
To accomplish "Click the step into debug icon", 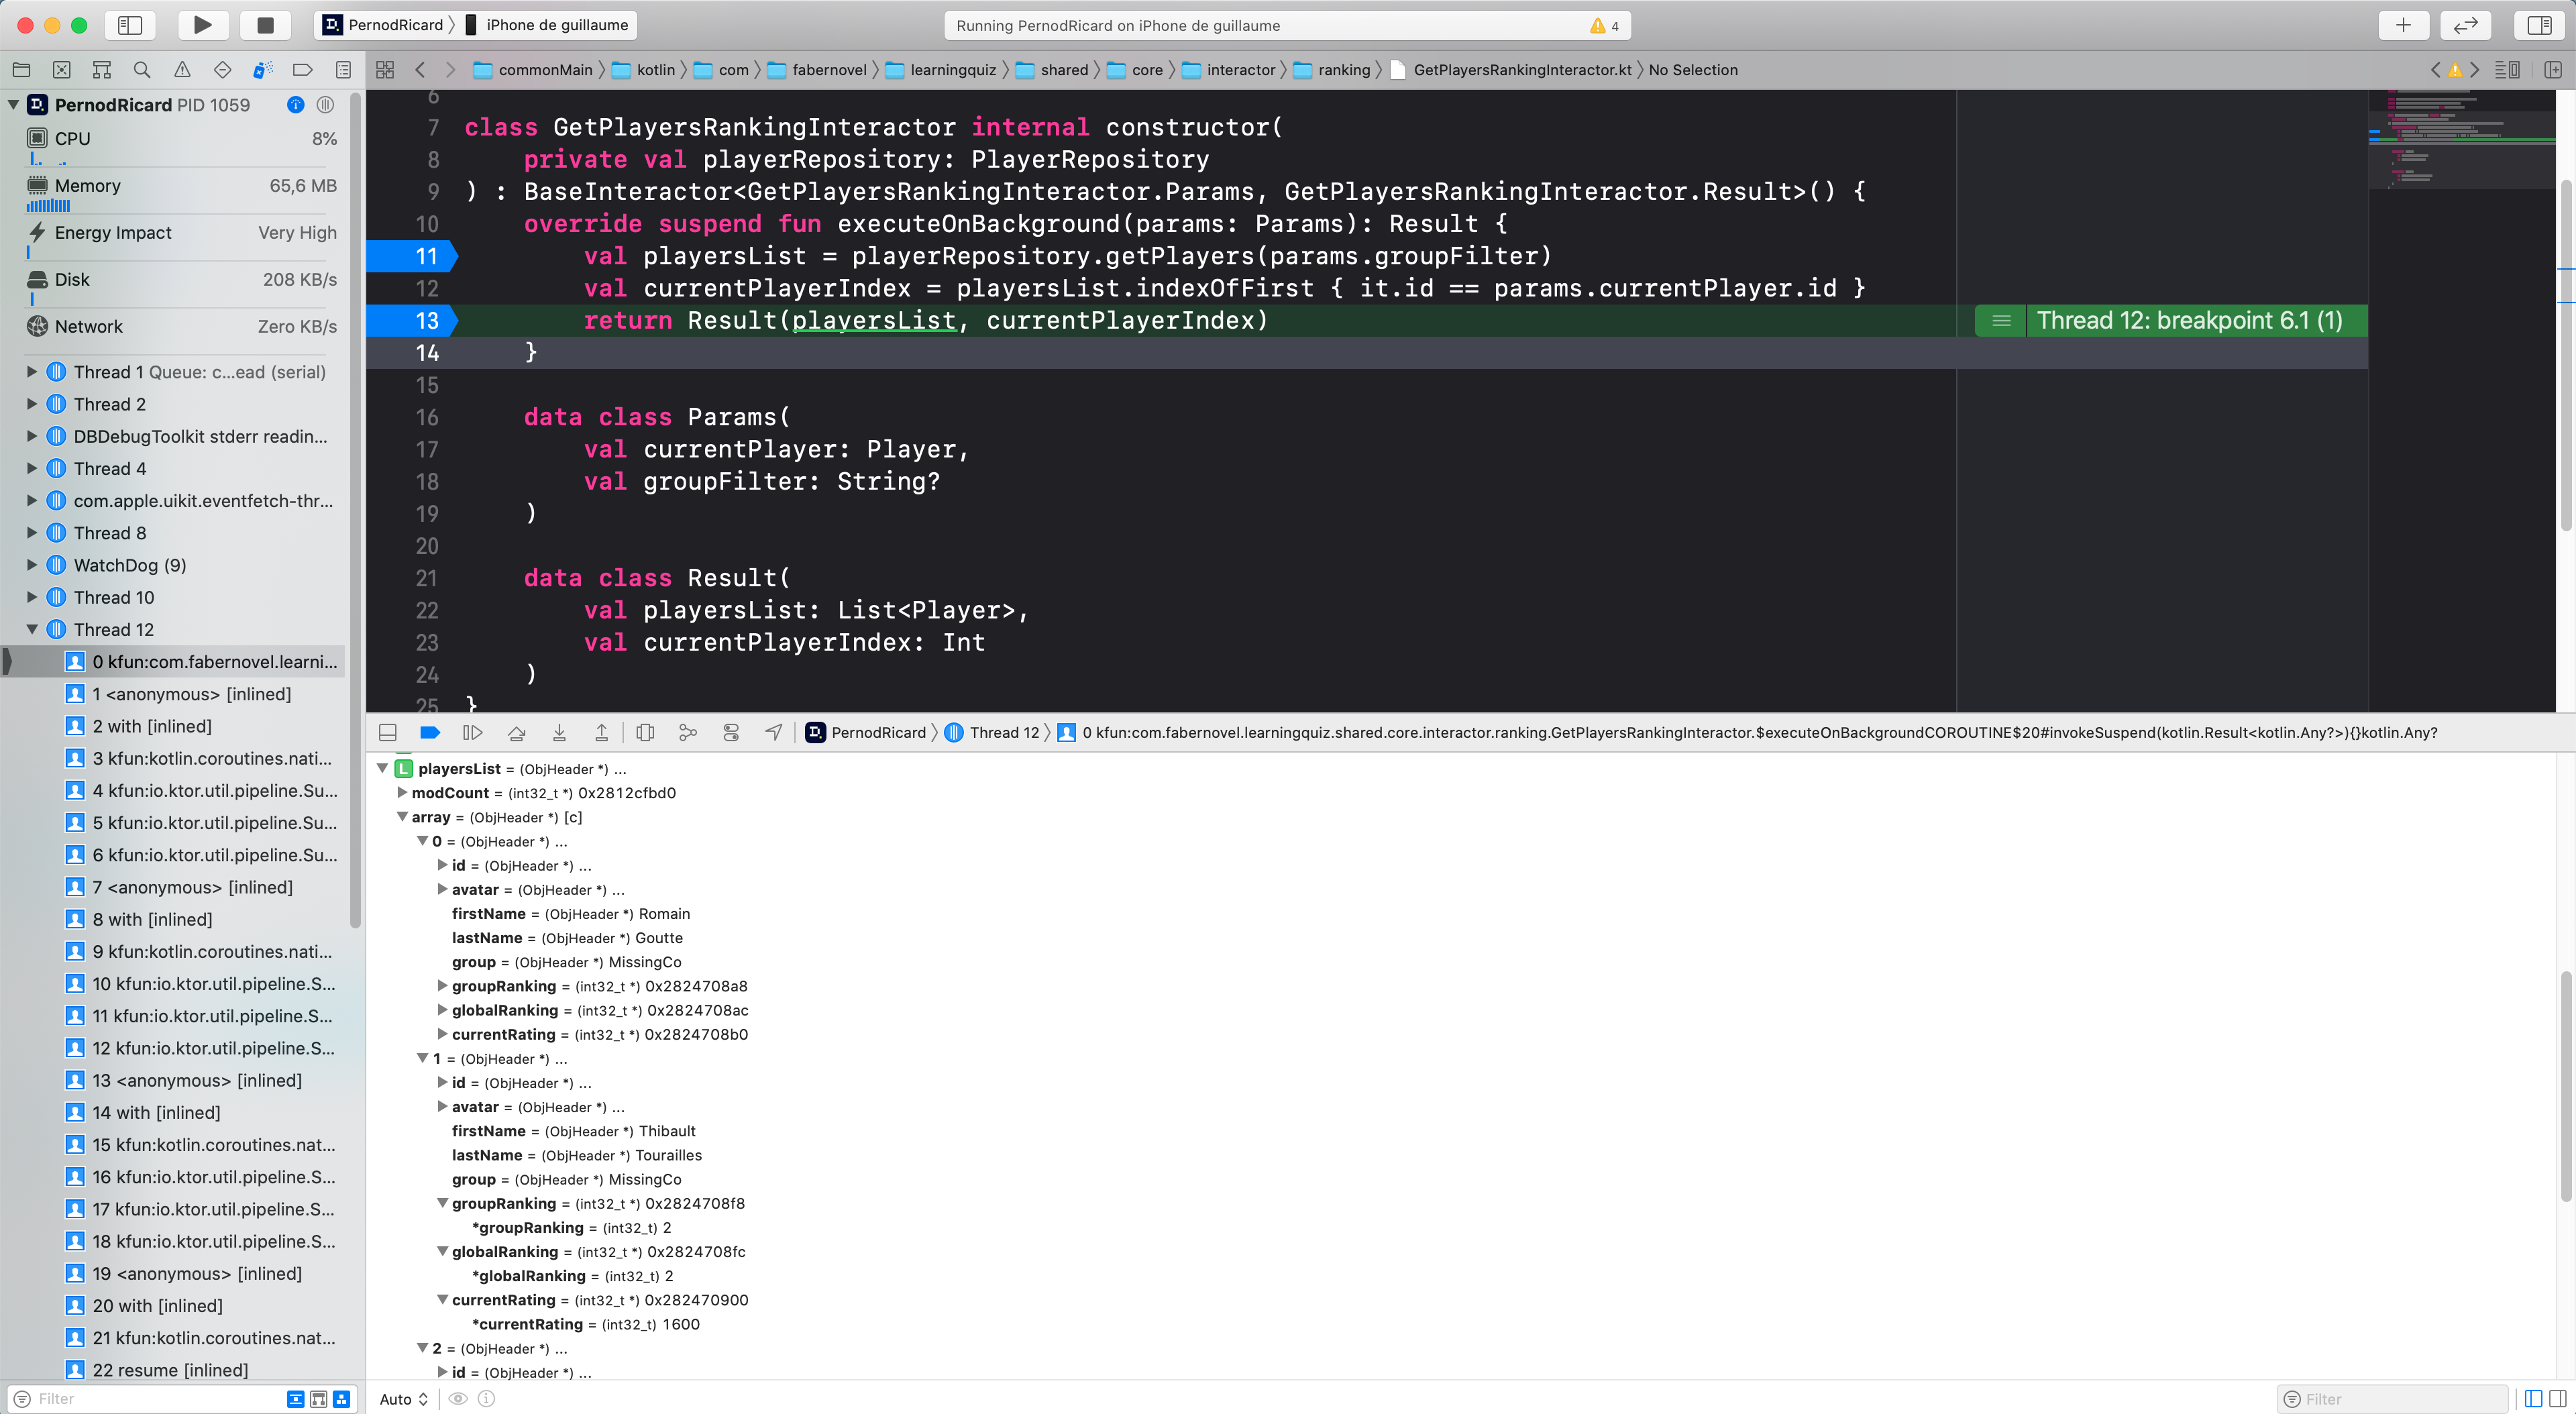I will pyautogui.click(x=559, y=731).
